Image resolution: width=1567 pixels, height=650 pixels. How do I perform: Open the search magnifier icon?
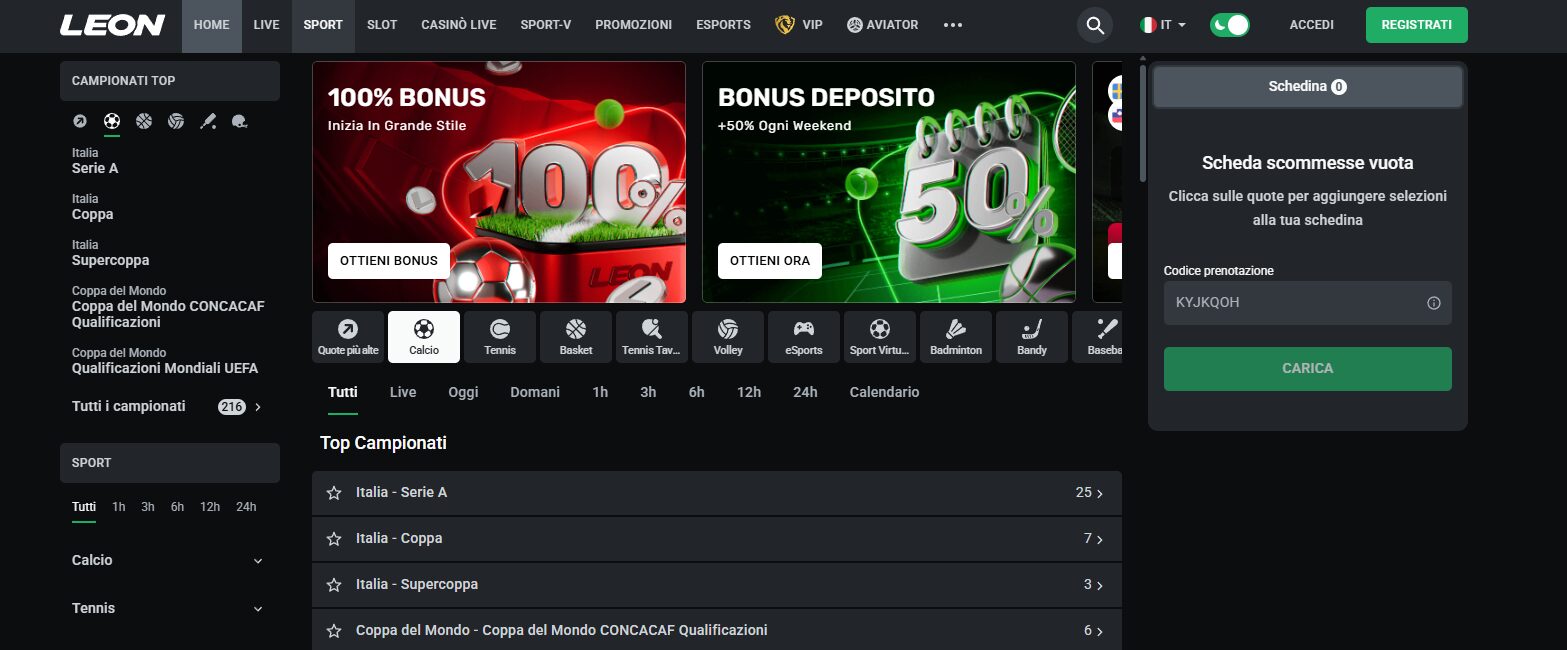[1095, 25]
